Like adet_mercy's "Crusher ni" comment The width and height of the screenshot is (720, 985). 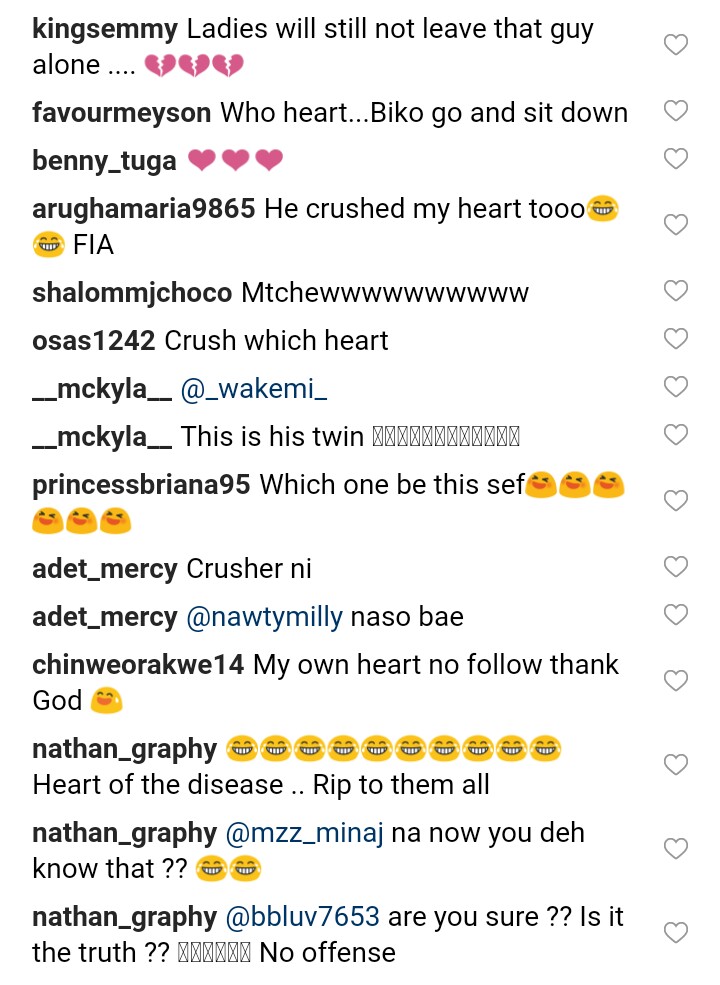(676, 567)
